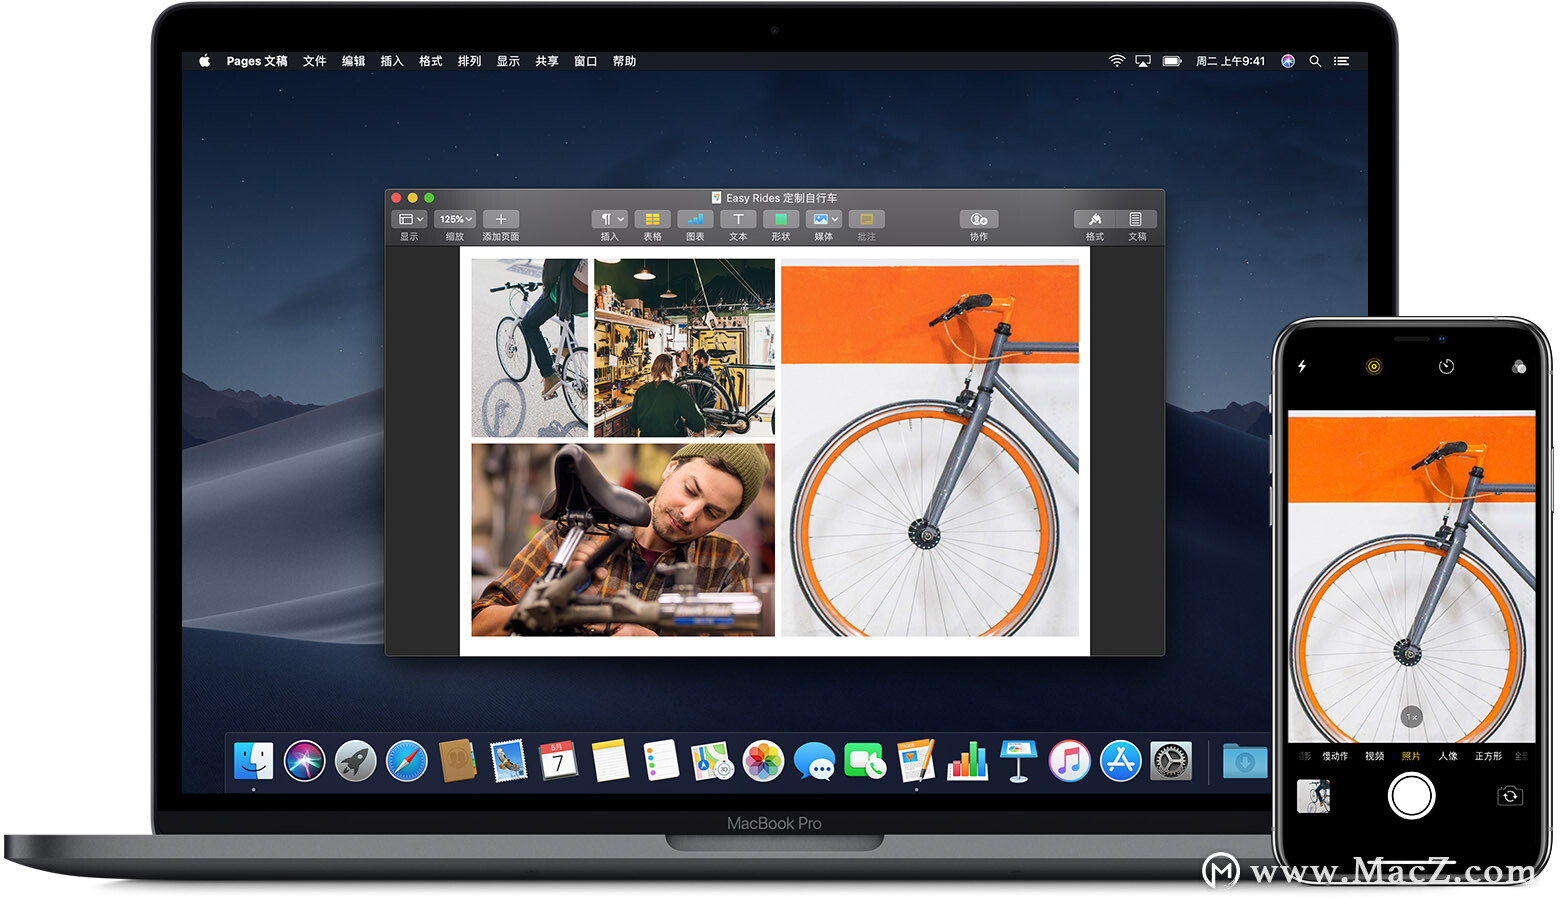1560x898 pixels.
Task: Open the 共享 menu
Action: (x=547, y=61)
